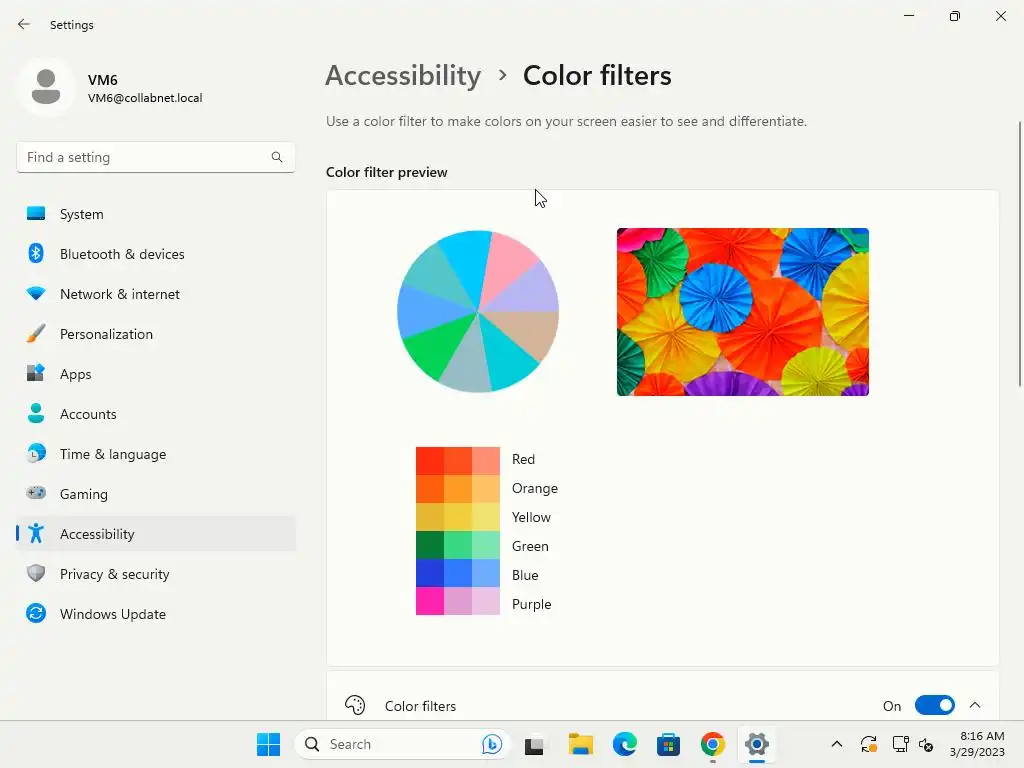Show hidden icons in the system tray
The width and height of the screenshot is (1024, 768).
(837, 744)
